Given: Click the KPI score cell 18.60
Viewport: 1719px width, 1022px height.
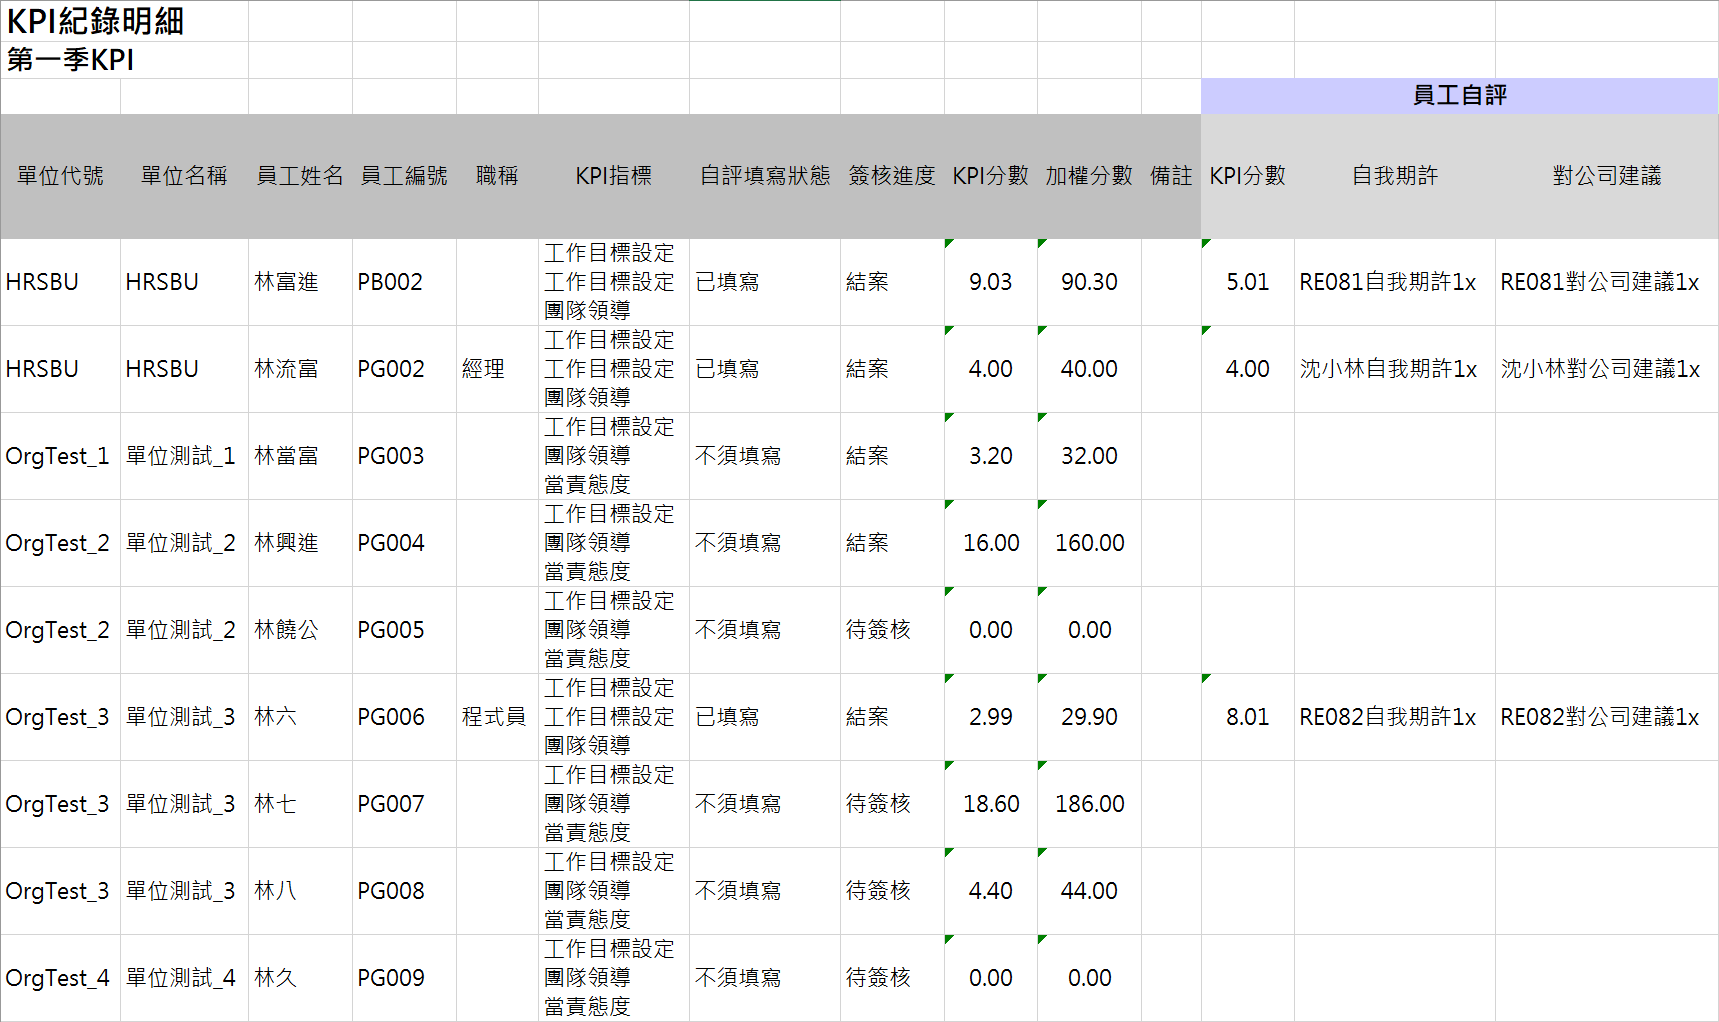Looking at the screenshot, I should (991, 804).
